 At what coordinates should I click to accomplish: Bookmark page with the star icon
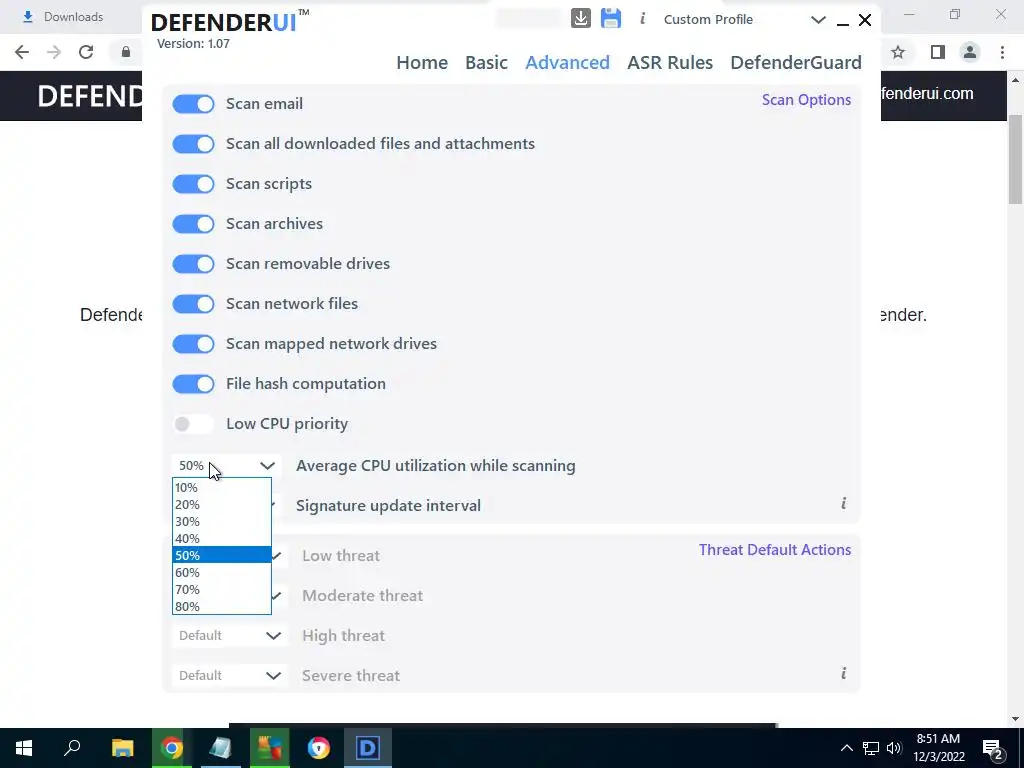click(898, 52)
